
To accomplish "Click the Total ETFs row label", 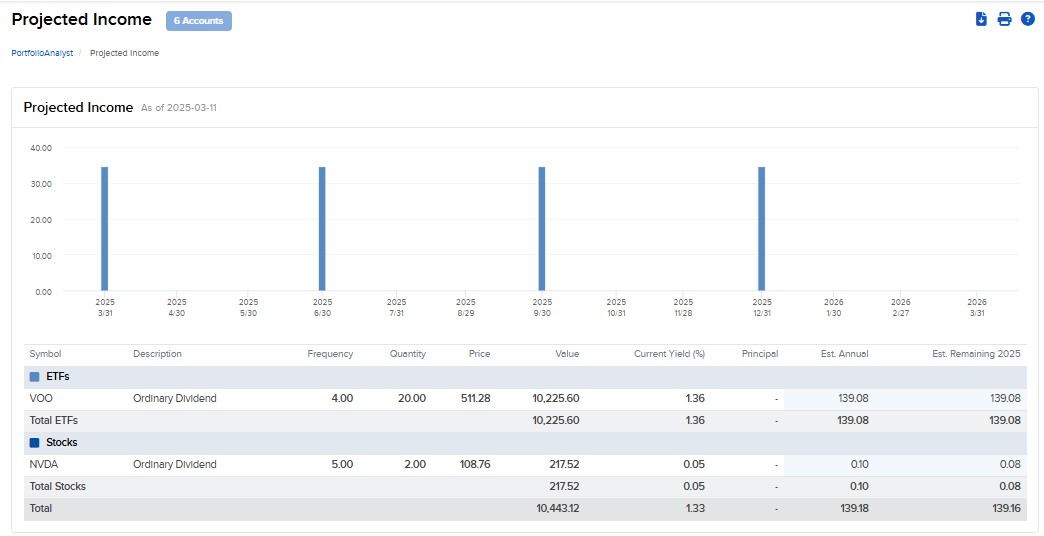I will (53, 421).
